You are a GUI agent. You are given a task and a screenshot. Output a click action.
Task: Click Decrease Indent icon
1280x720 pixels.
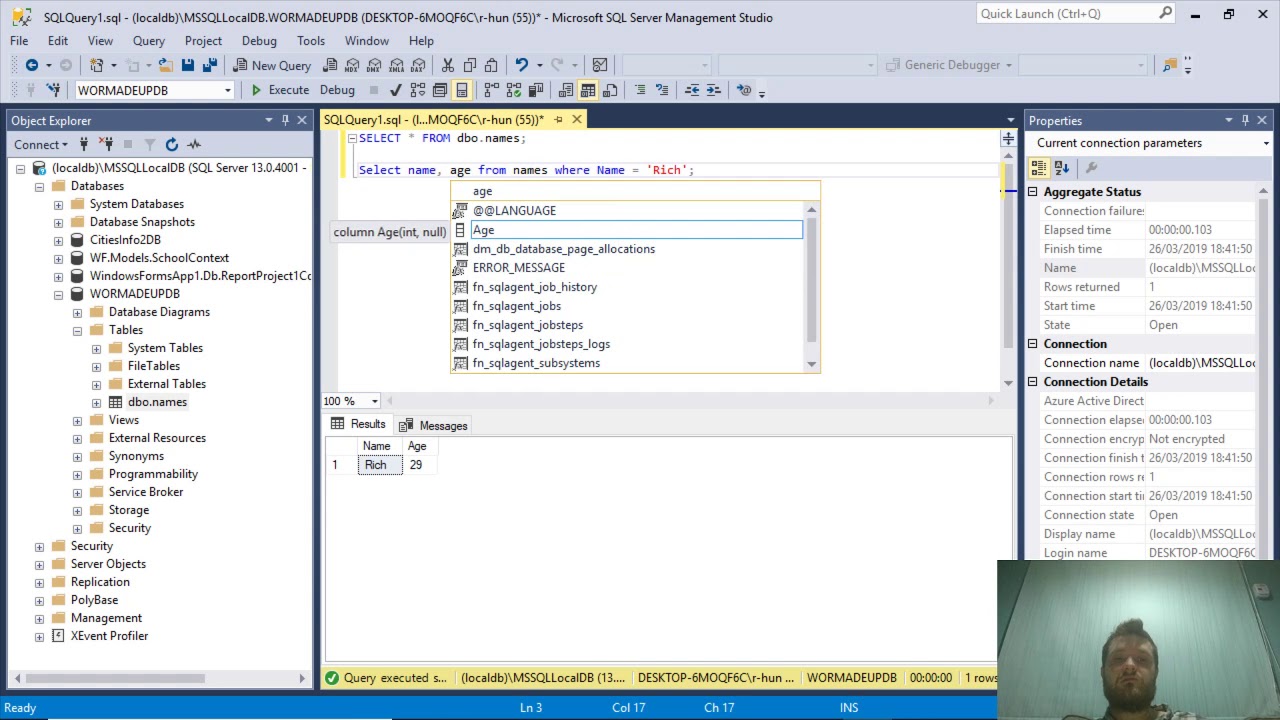click(x=691, y=90)
